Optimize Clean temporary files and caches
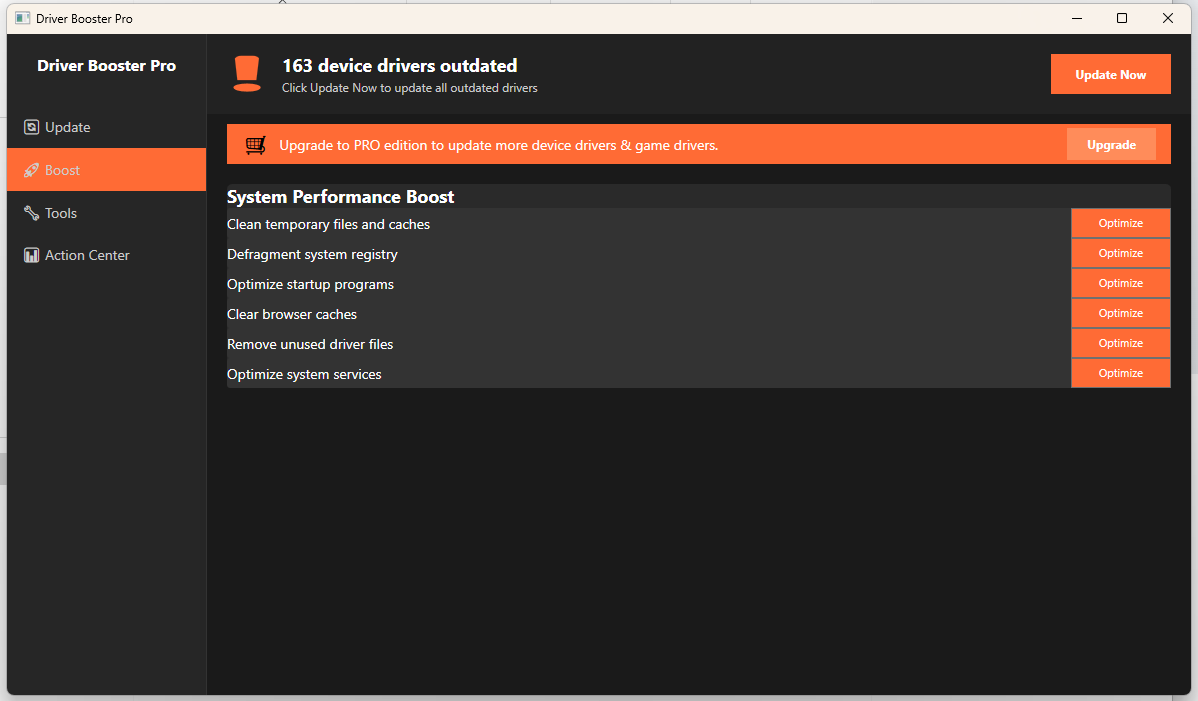 (x=1120, y=223)
